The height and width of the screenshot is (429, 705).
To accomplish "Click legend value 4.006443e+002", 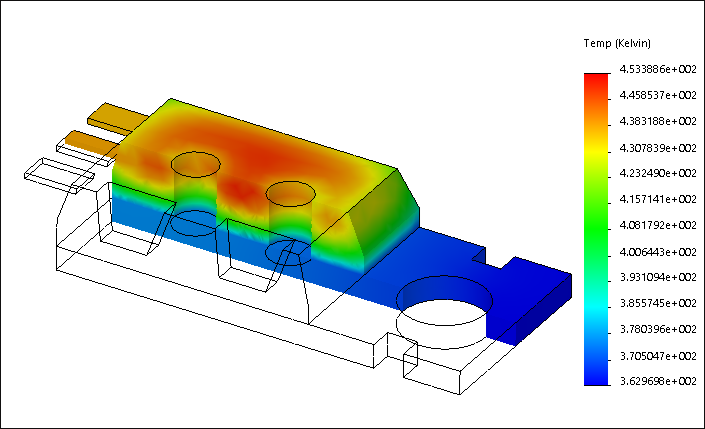I will pos(658,252).
